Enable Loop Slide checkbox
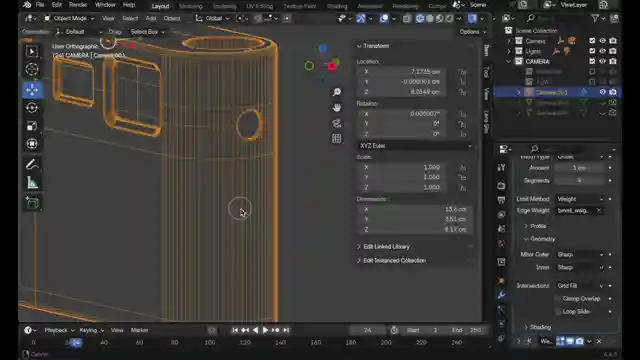The height and width of the screenshot is (360, 640). point(558,311)
